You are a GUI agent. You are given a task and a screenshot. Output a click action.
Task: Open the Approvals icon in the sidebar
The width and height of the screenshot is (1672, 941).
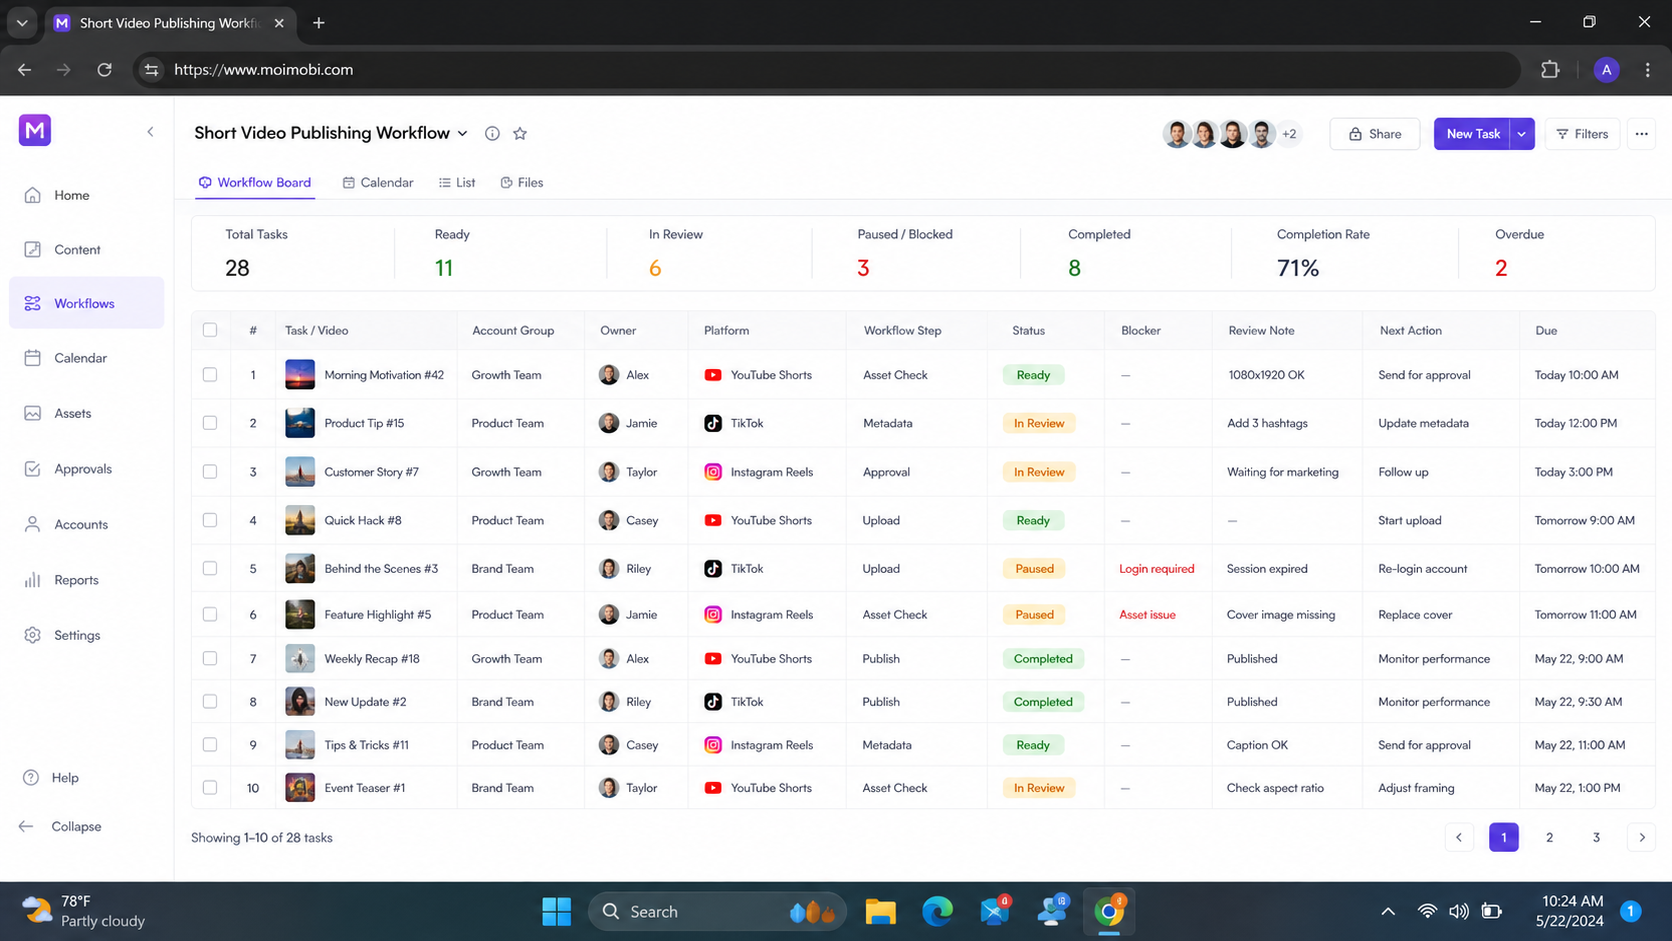pyautogui.click(x=32, y=468)
